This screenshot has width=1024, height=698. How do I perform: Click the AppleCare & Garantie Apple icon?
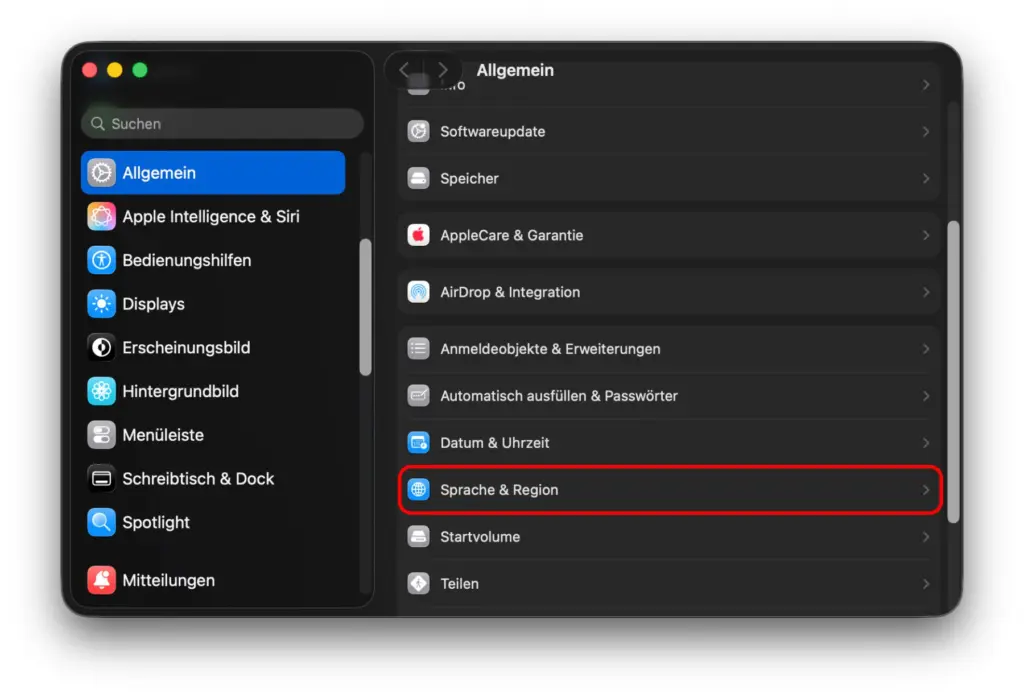pos(419,235)
